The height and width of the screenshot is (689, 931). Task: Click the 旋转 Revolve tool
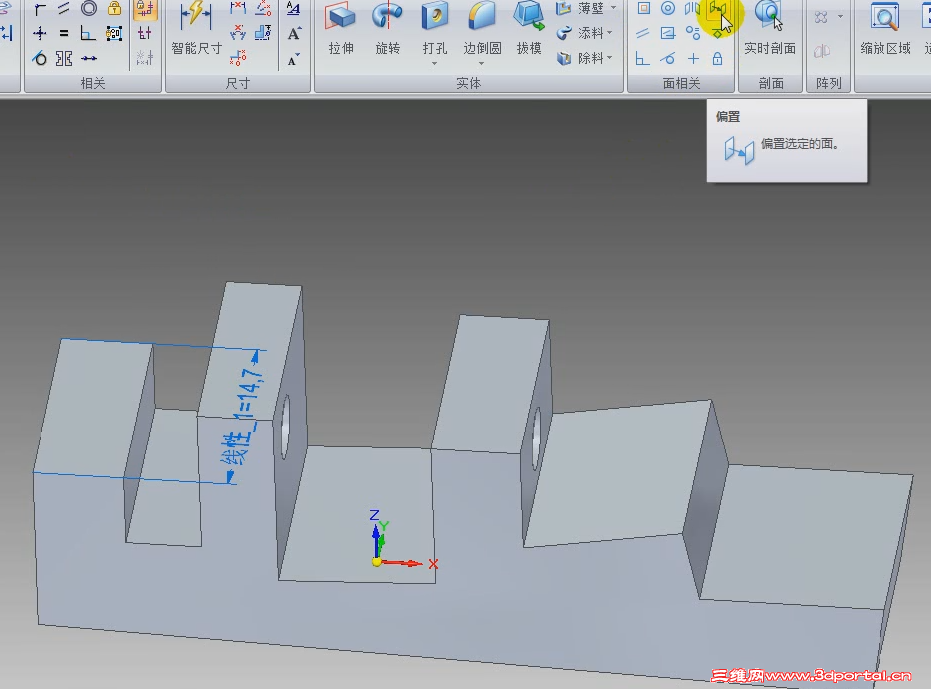pyautogui.click(x=388, y=29)
